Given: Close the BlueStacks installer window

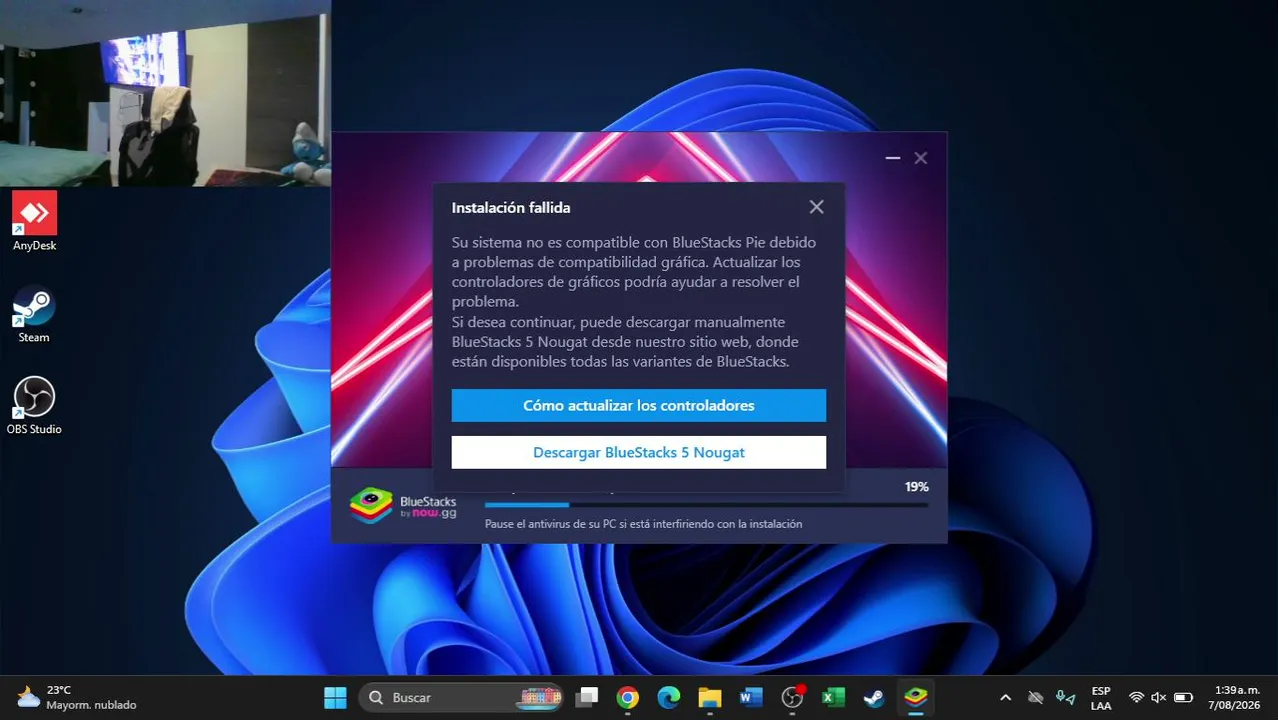Looking at the screenshot, I should click(x=921, y=158).
